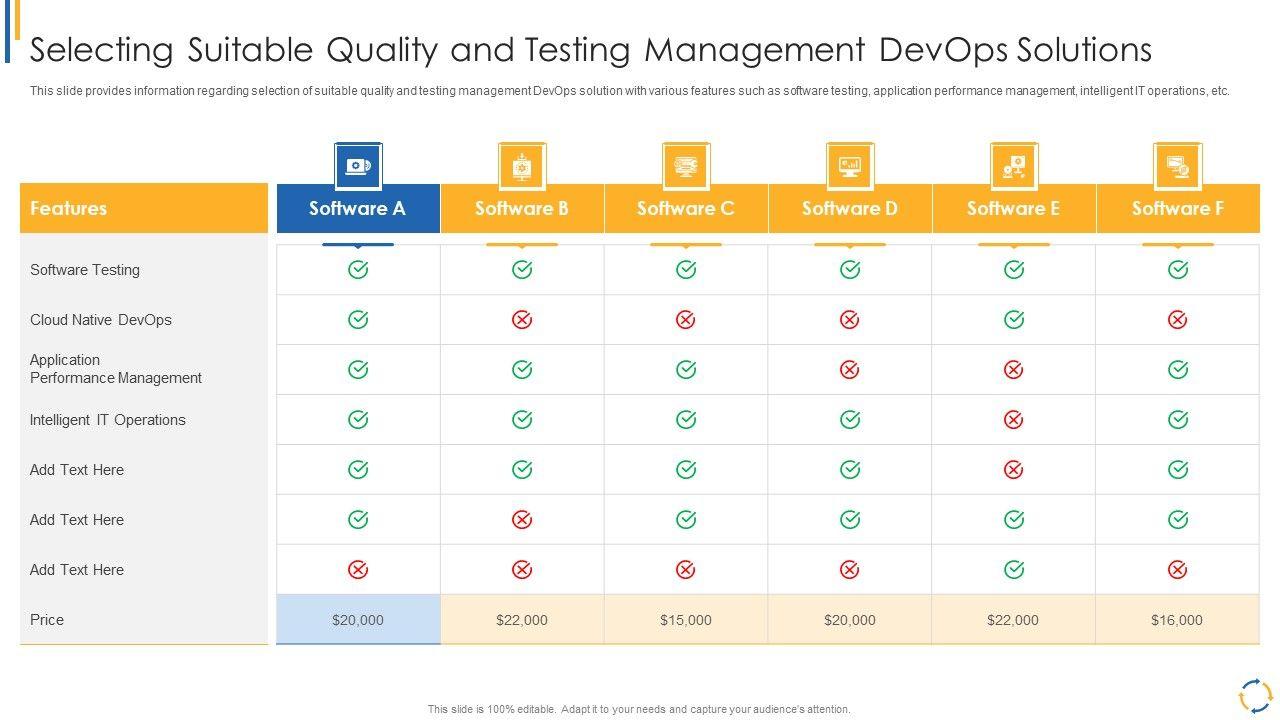The height and width of the screenshot is (720, 1280).
Task: Click the Application Performance Management row label
Action: [116, 369]
